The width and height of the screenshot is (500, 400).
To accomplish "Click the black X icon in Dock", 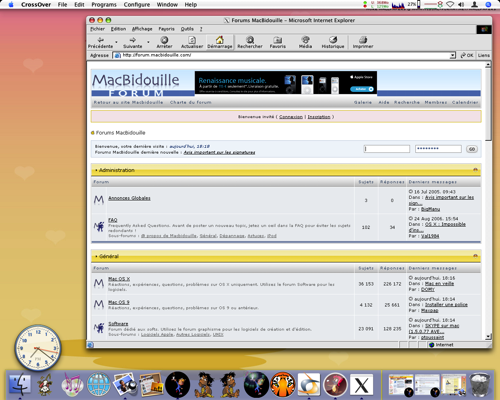I will click(361, 386).
